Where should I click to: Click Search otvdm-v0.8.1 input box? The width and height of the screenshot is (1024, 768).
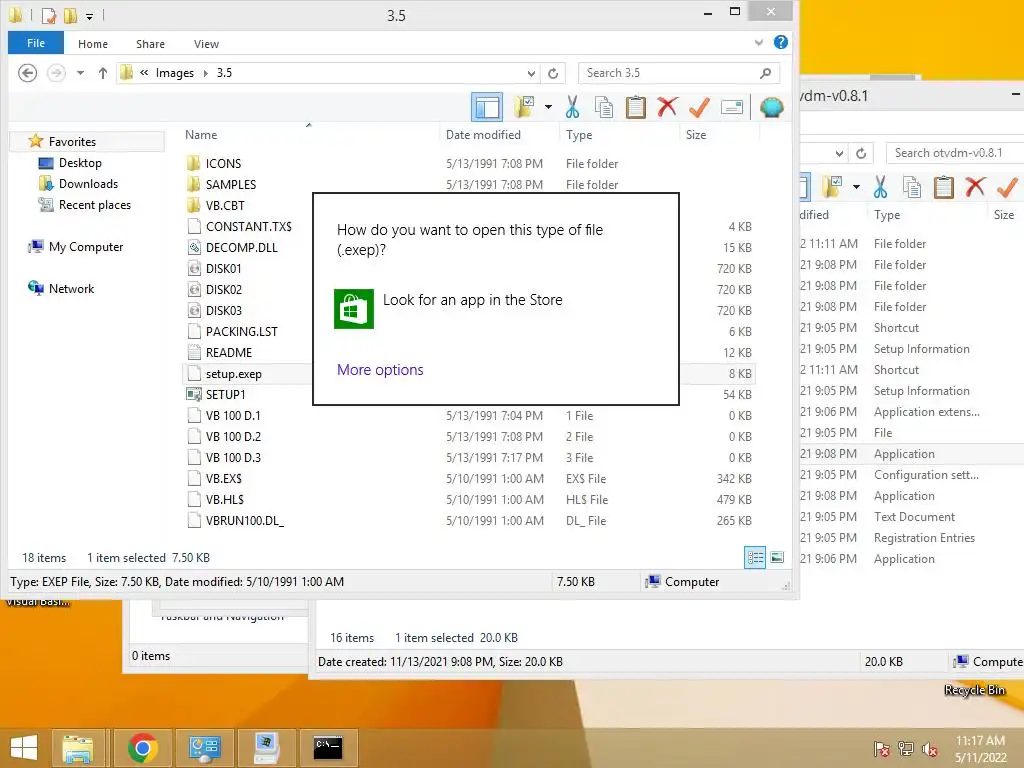click(955, 153)
